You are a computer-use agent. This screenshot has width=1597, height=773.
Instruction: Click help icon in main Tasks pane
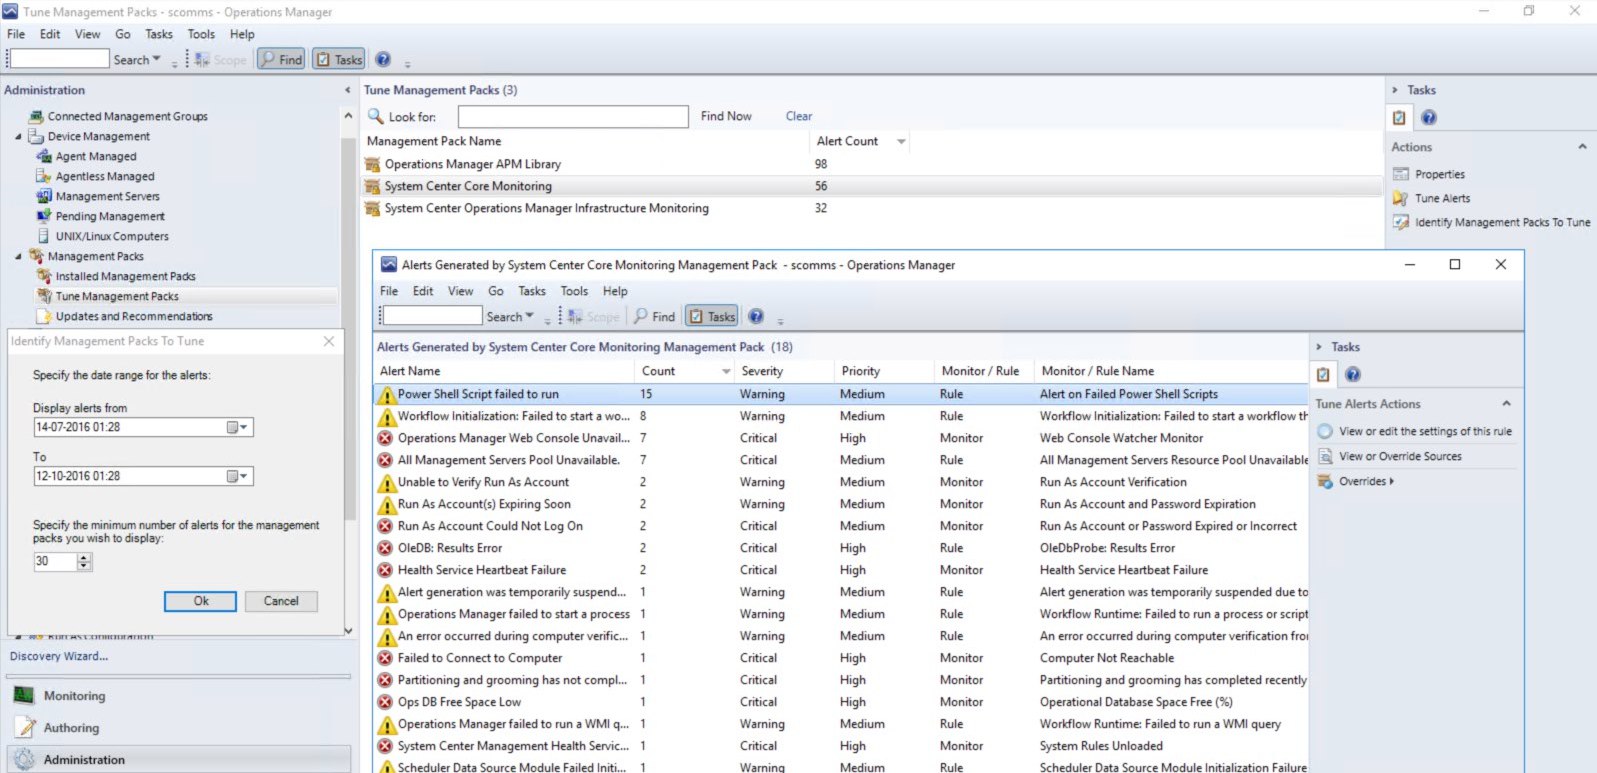tap(1429, 118)
